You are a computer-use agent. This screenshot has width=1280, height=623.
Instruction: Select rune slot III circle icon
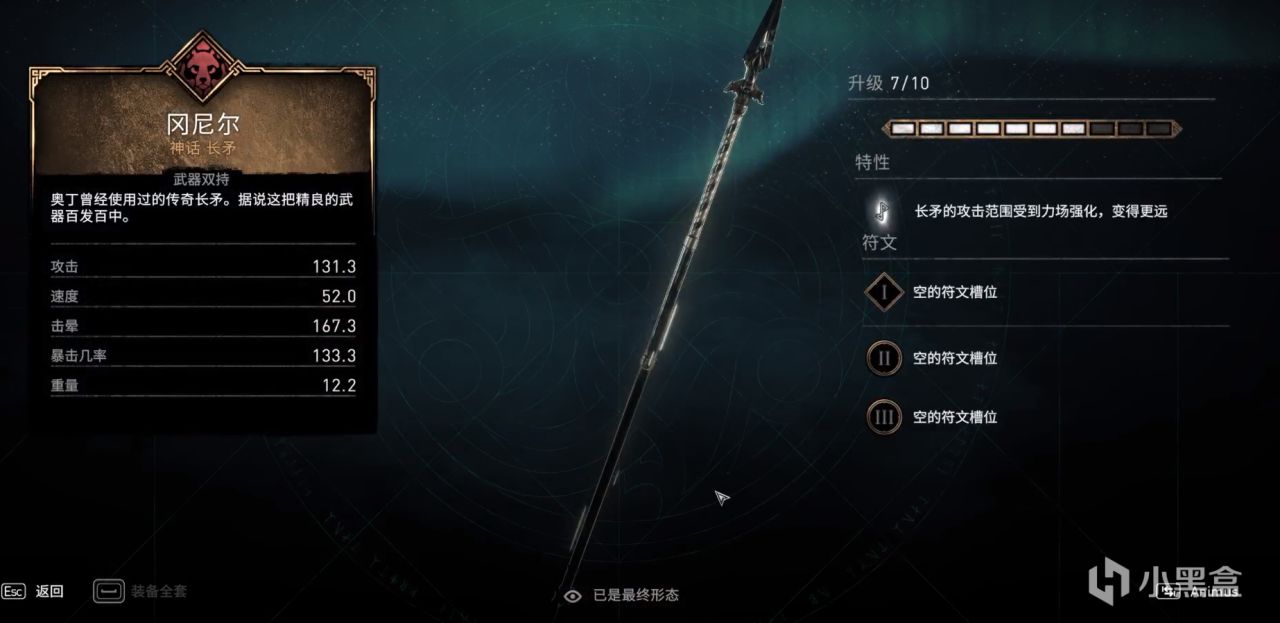tap(884, 416)
